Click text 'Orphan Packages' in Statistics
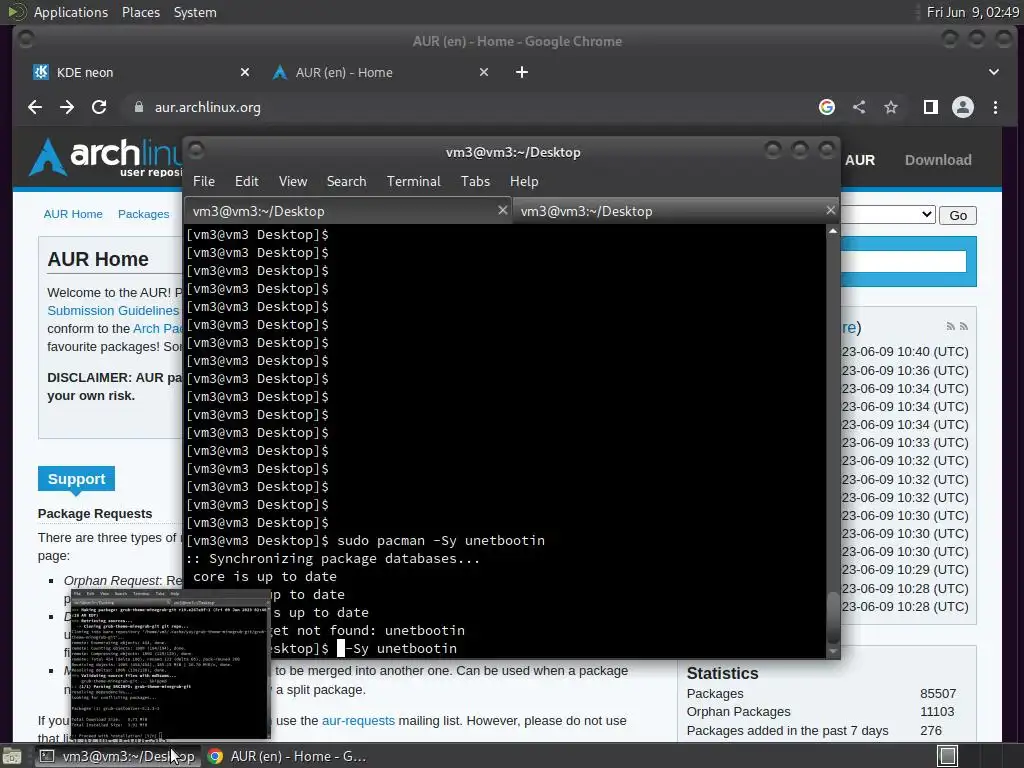The width and height of the screenshot is (1024, 768). coord(738,712)
